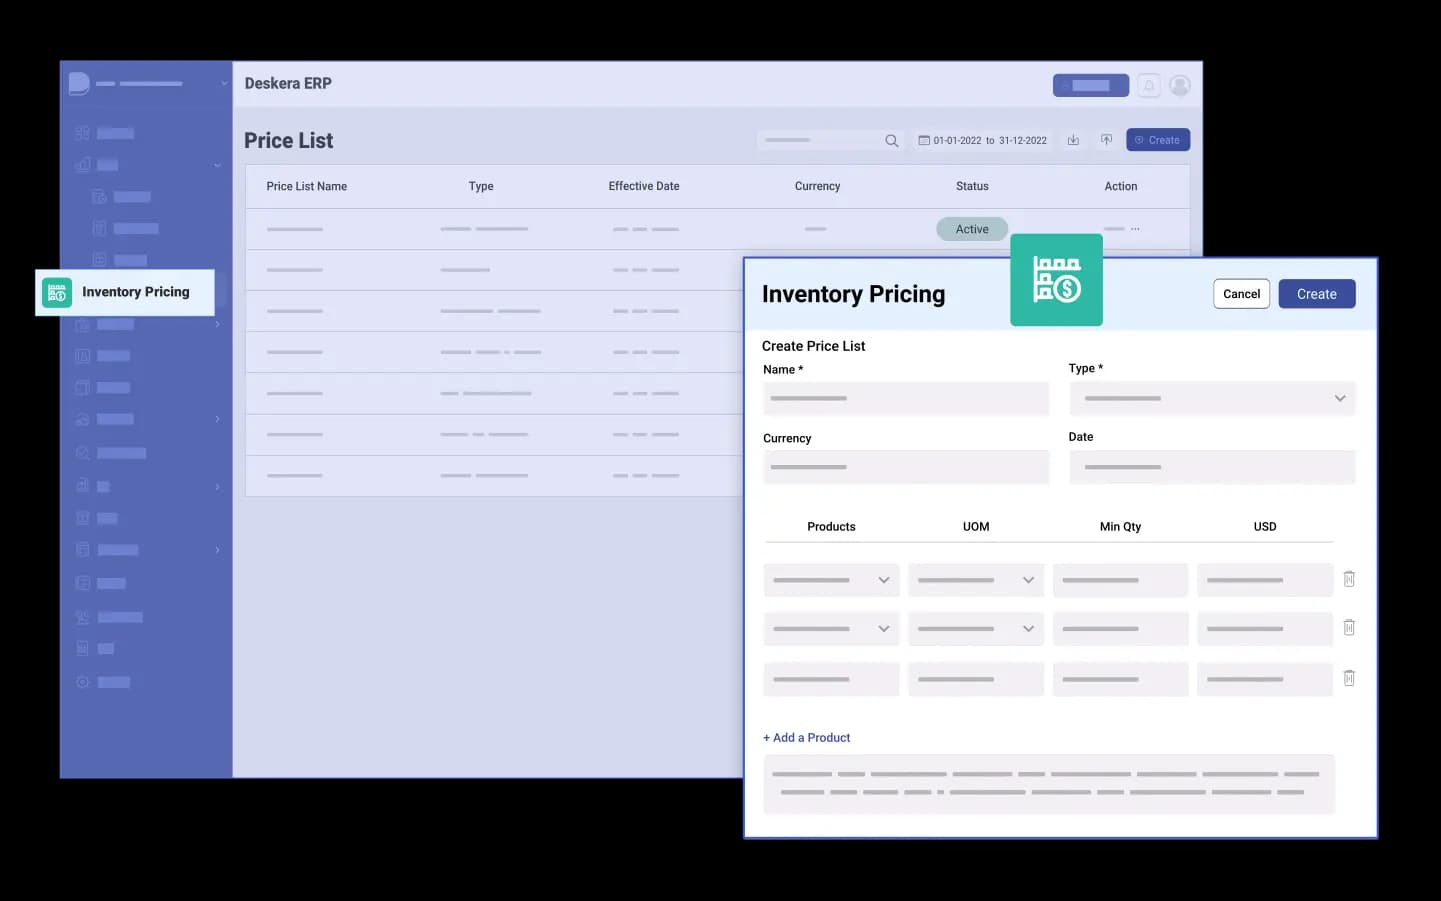This screenshot has width=1441, height=901.
Task: Click the blue button in the top header
Action: click(1091, 86)
